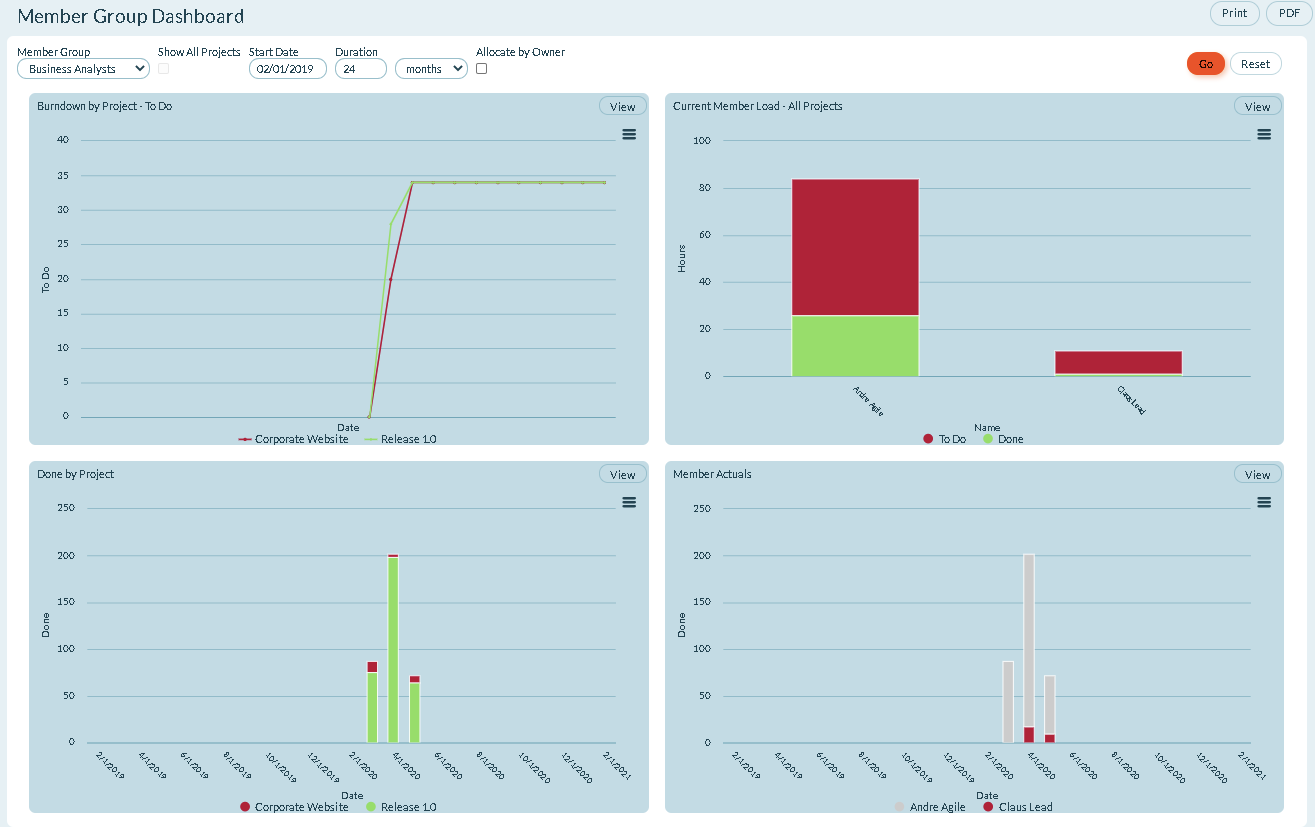1315x827 pixels.
Task: Click the 'Claus Lead' axis label in Member Load
Action: [1131, 400]
